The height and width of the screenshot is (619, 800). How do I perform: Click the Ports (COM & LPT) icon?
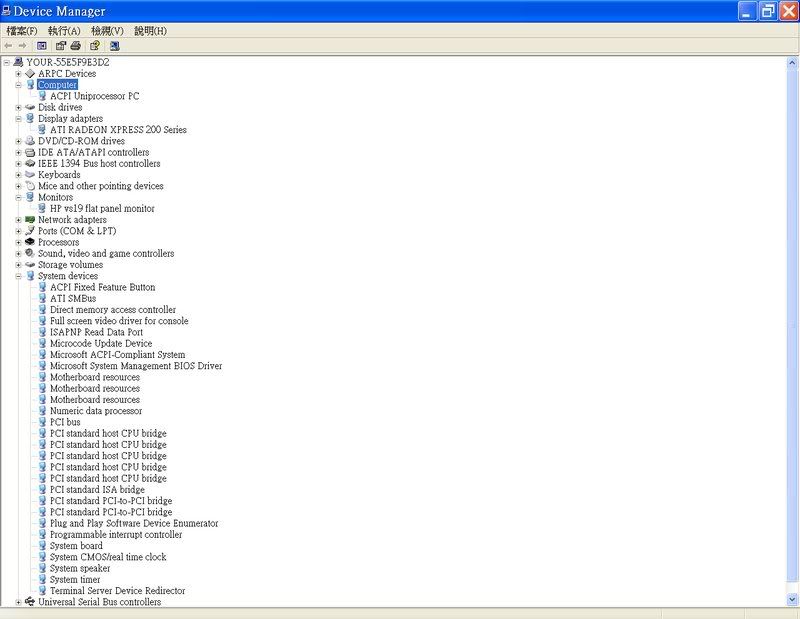tap(30, 231)
